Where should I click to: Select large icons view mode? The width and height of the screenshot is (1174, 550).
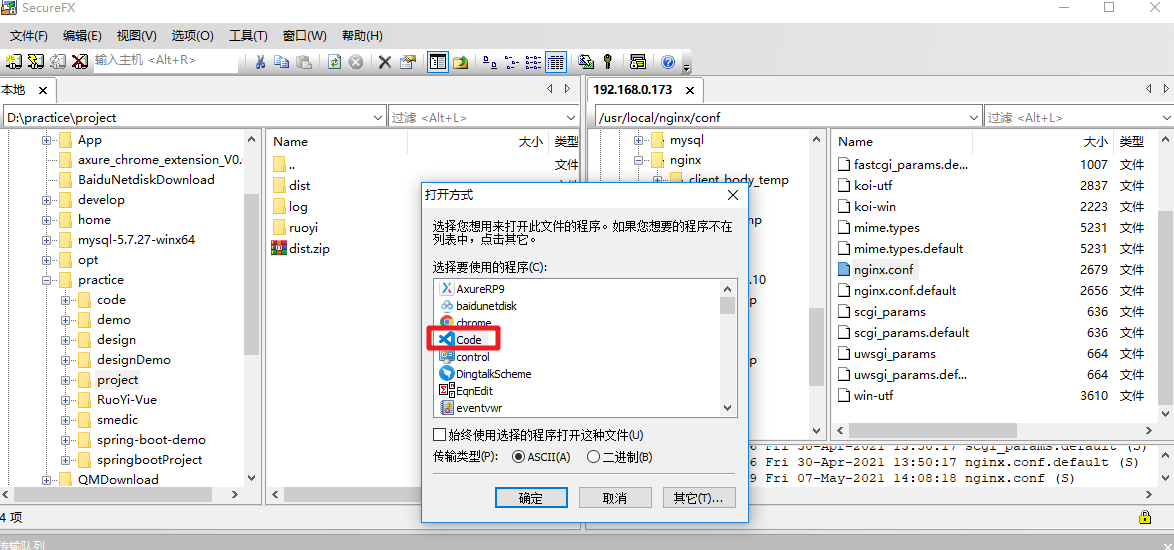pos(490,62)
